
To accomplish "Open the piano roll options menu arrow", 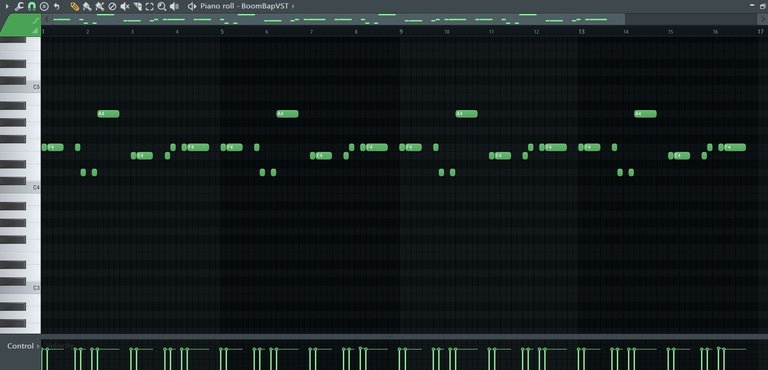I will pos(7,6).
